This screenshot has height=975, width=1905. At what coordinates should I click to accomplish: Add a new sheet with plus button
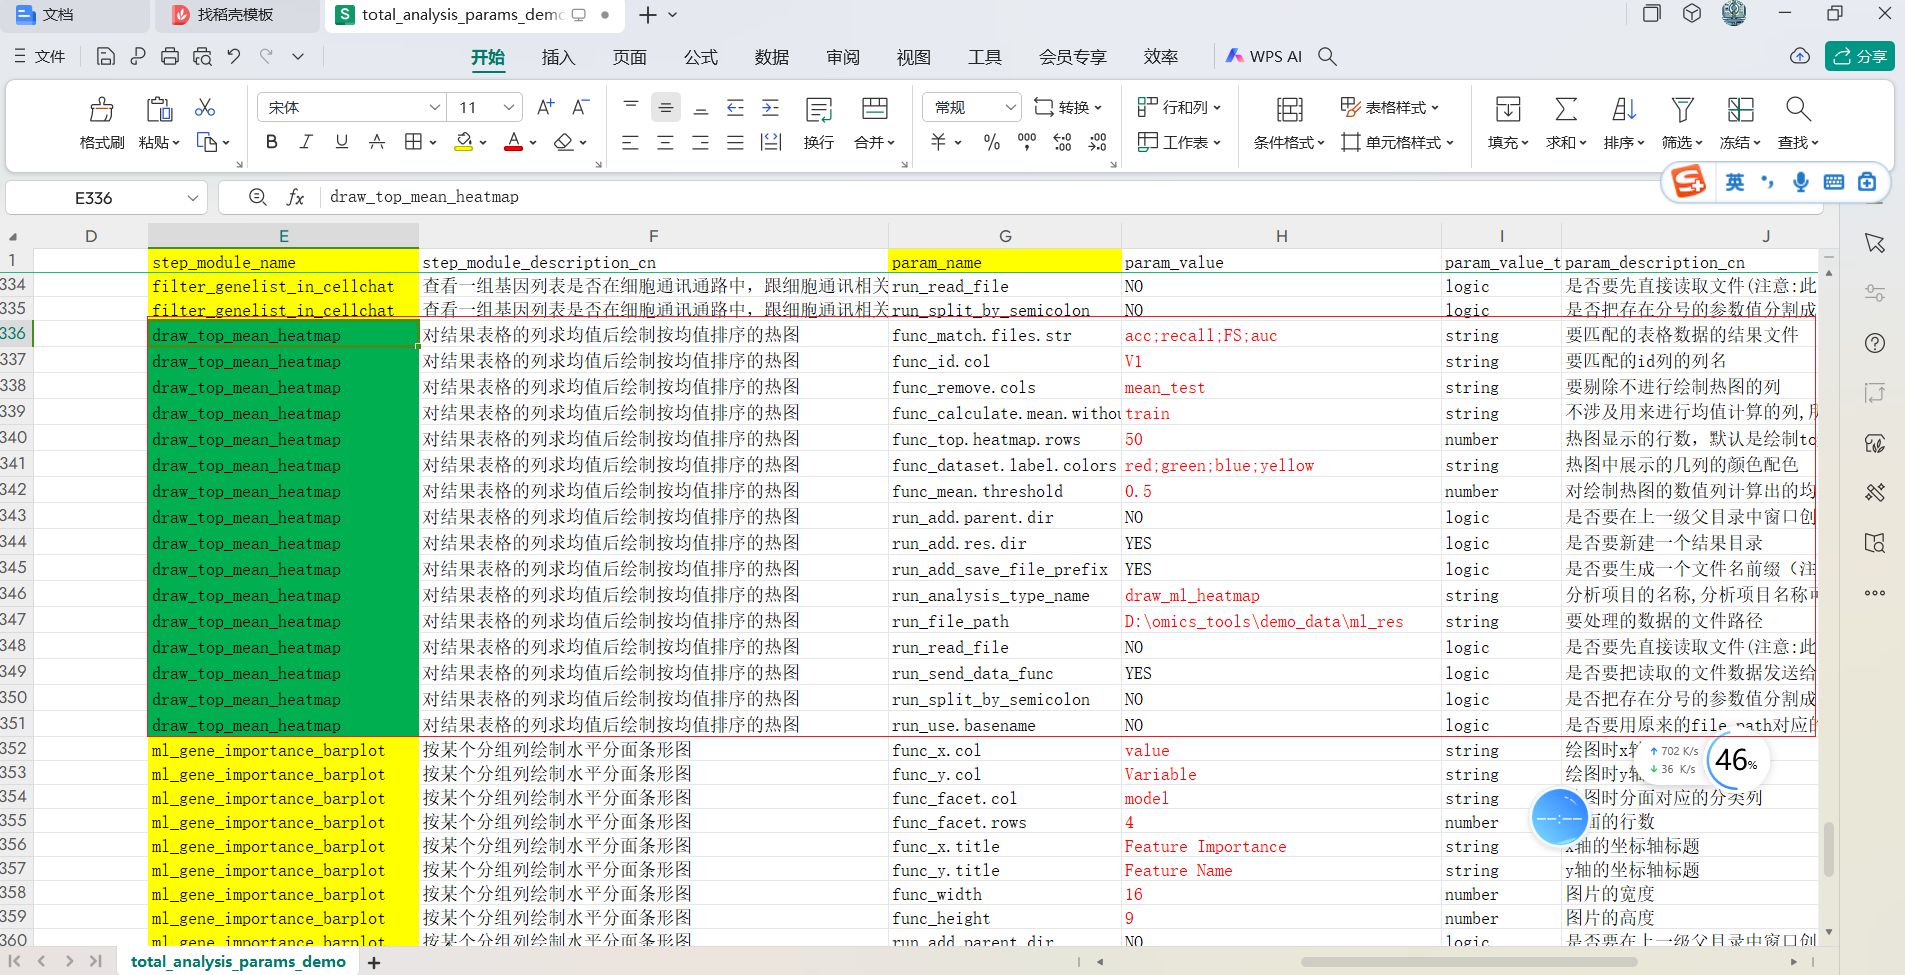pyautogui.click(x=374, y=962)
